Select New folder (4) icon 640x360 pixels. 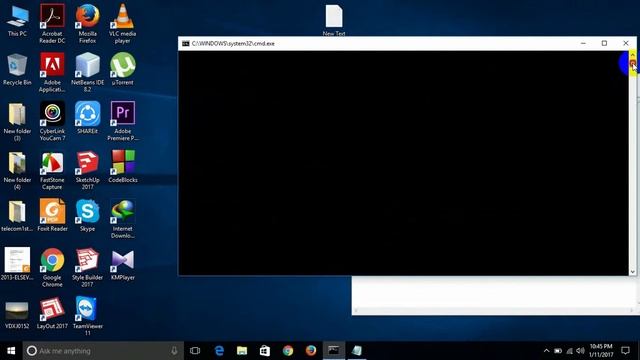(x=17, y=170)
